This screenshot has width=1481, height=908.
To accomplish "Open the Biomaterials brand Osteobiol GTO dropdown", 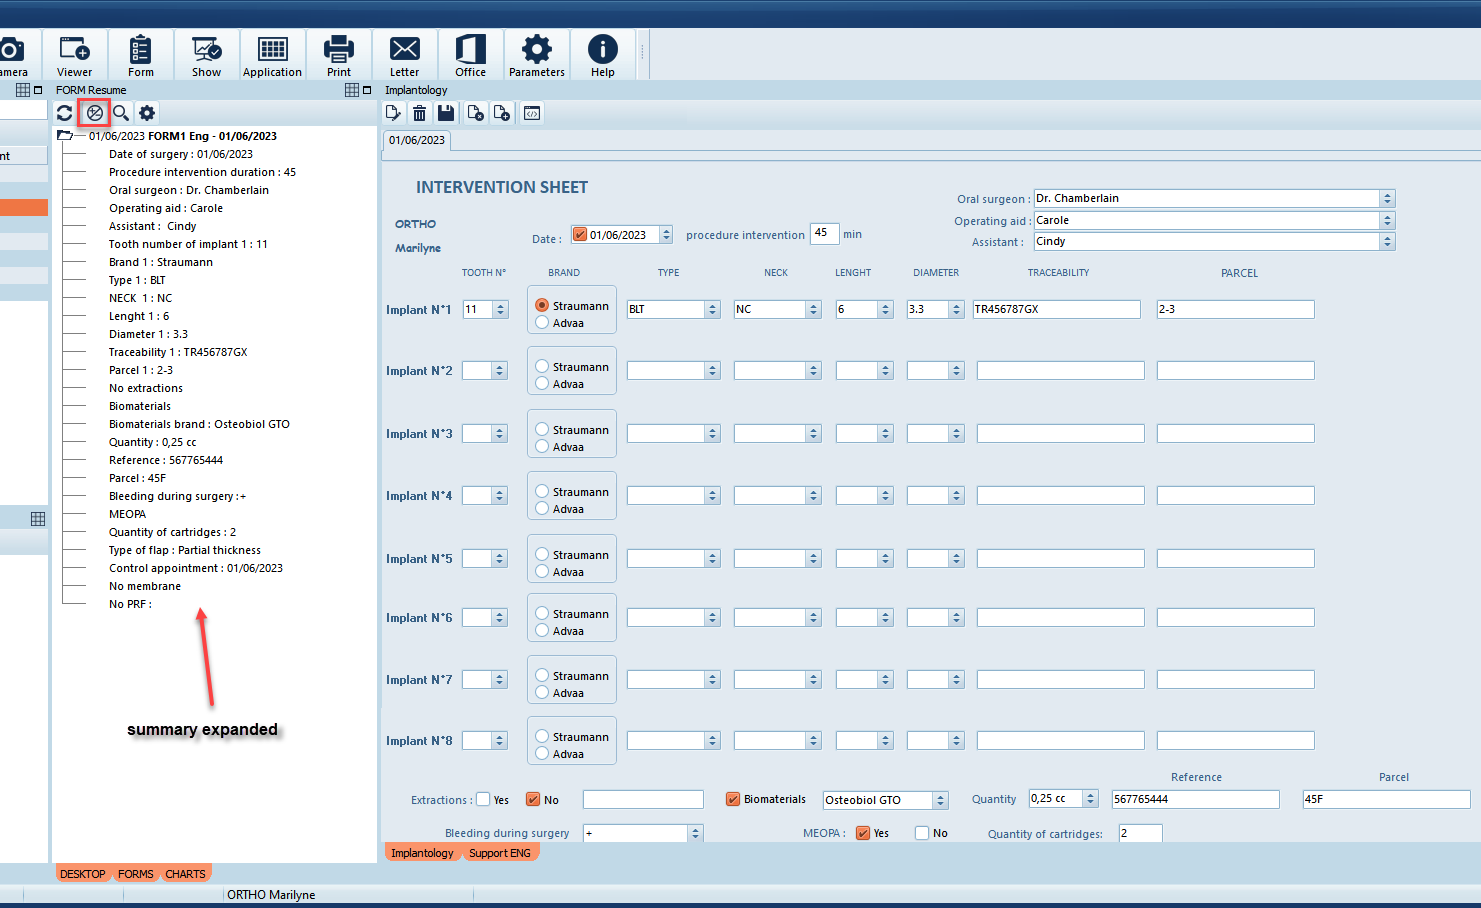I will [x=940, y=800].
